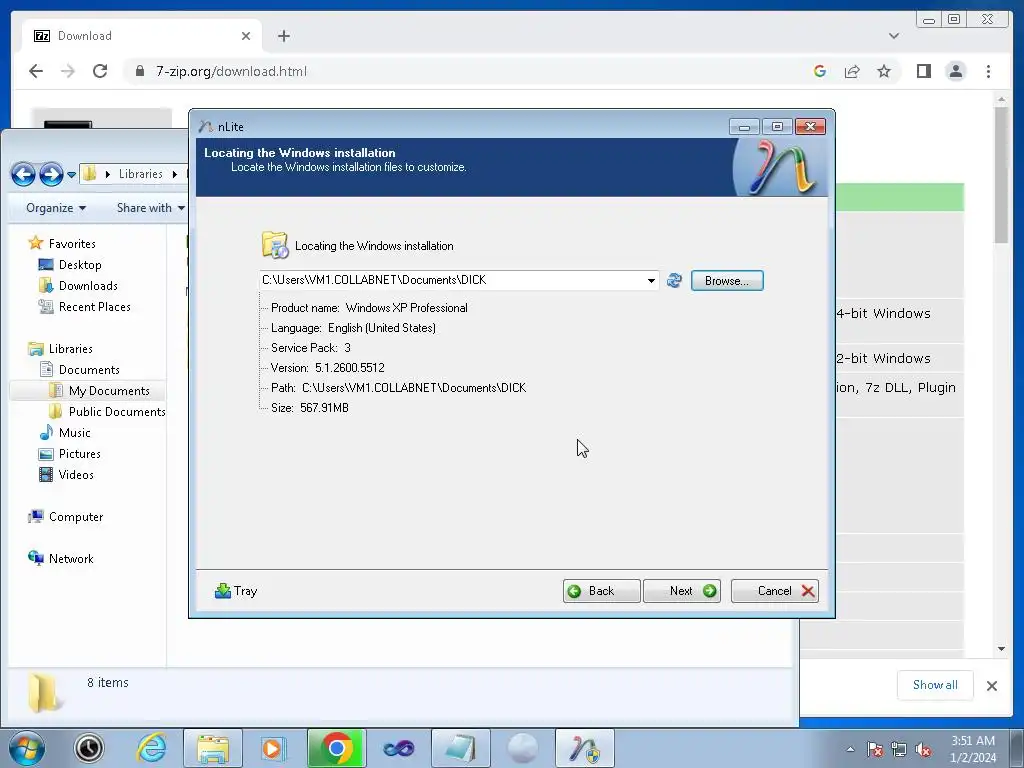The image size is (1024, 768).
Task: Cancel the nLite wizard
Action: (775, 591)
